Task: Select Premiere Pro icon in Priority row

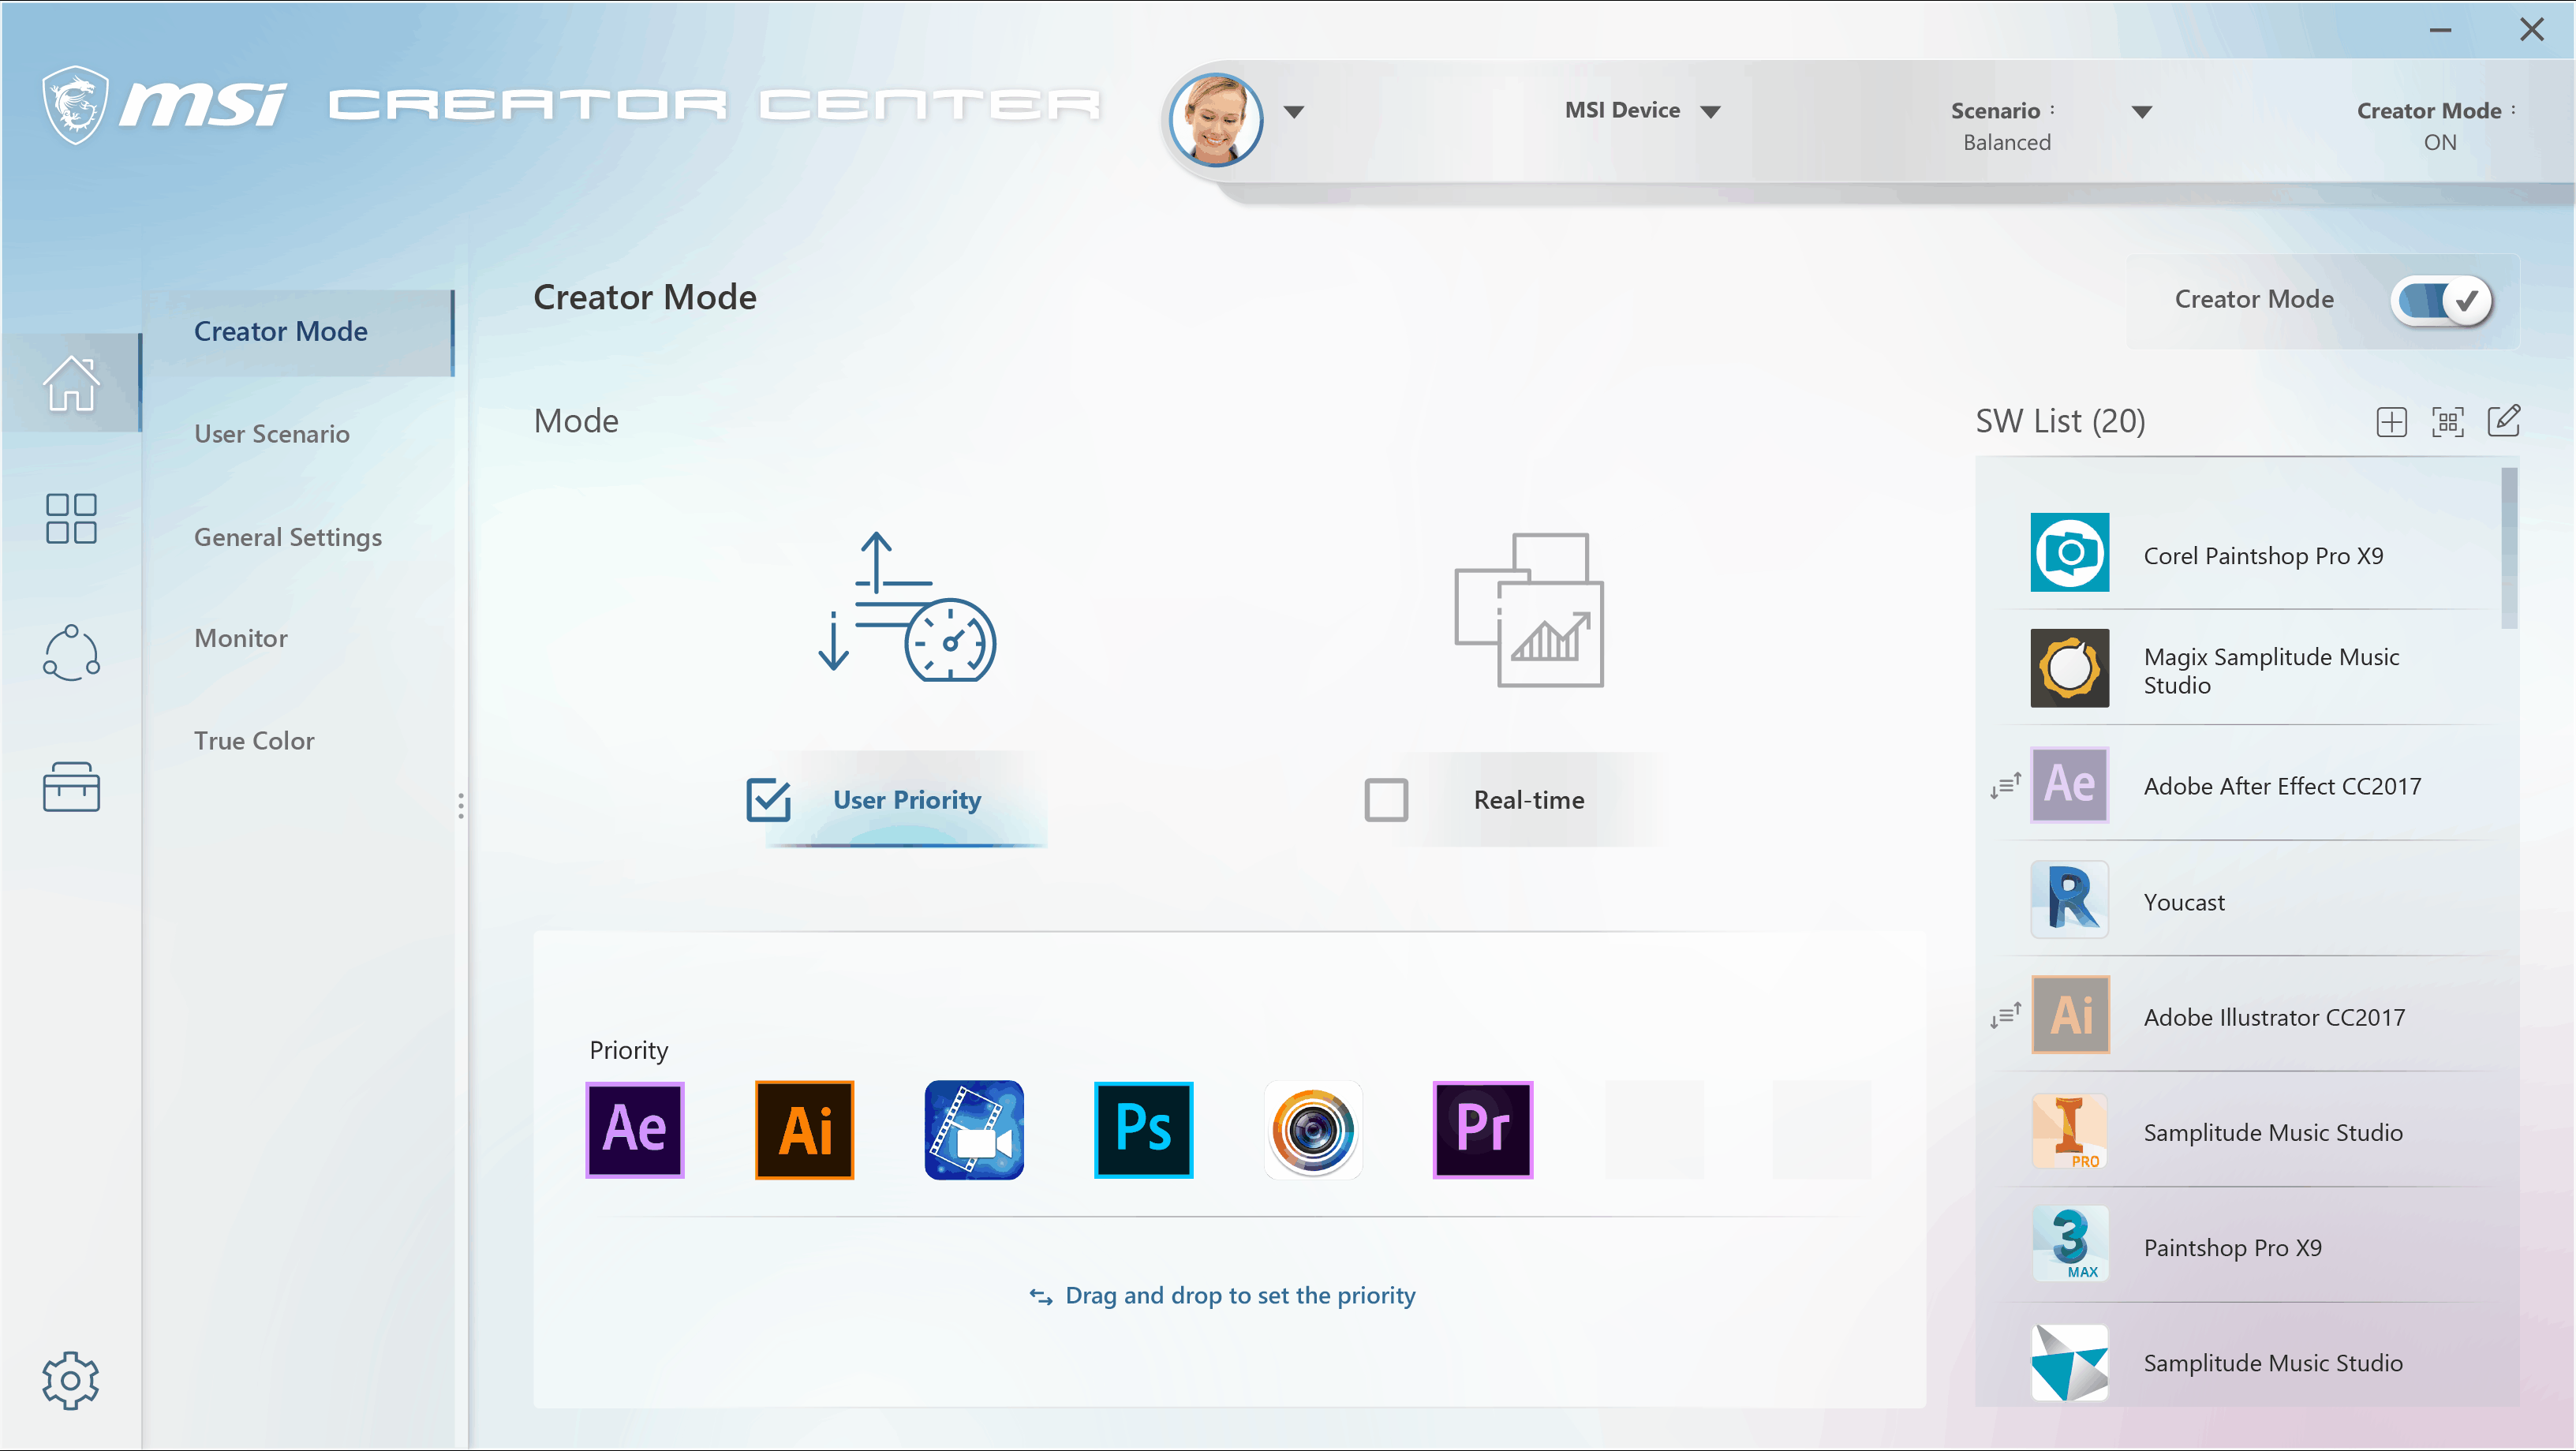Action: (1482, 1130)
